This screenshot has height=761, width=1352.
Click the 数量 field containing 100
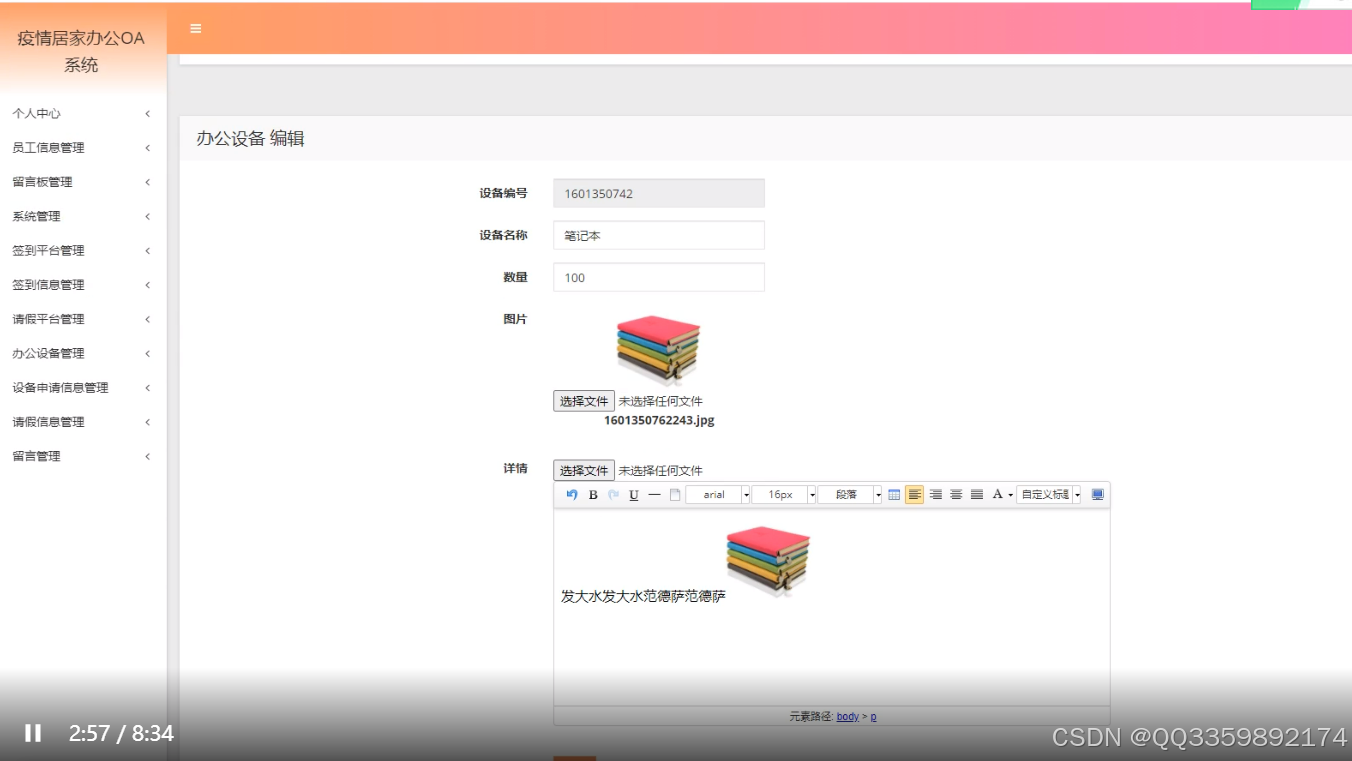pos(659,277)
